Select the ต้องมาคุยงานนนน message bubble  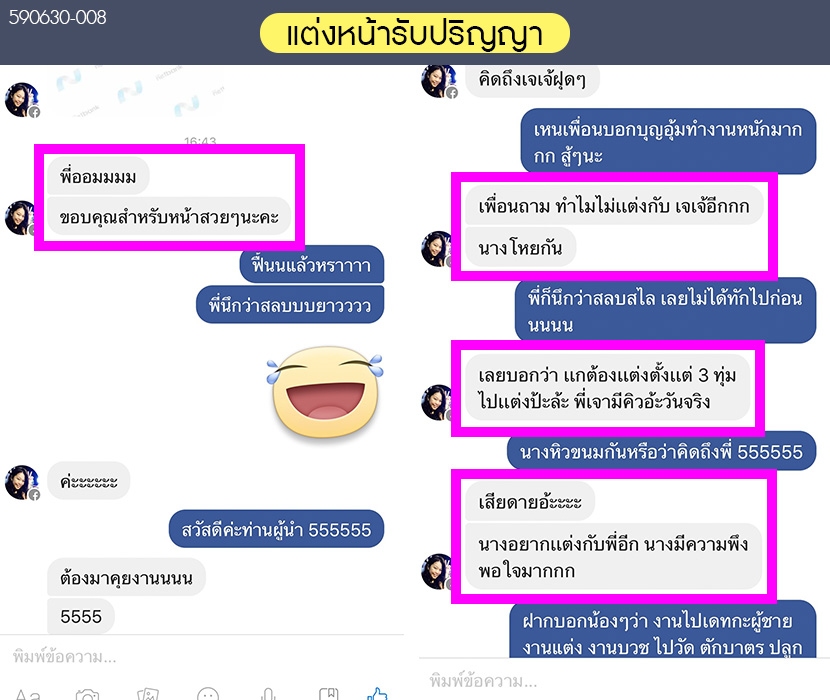click(126, 577)
